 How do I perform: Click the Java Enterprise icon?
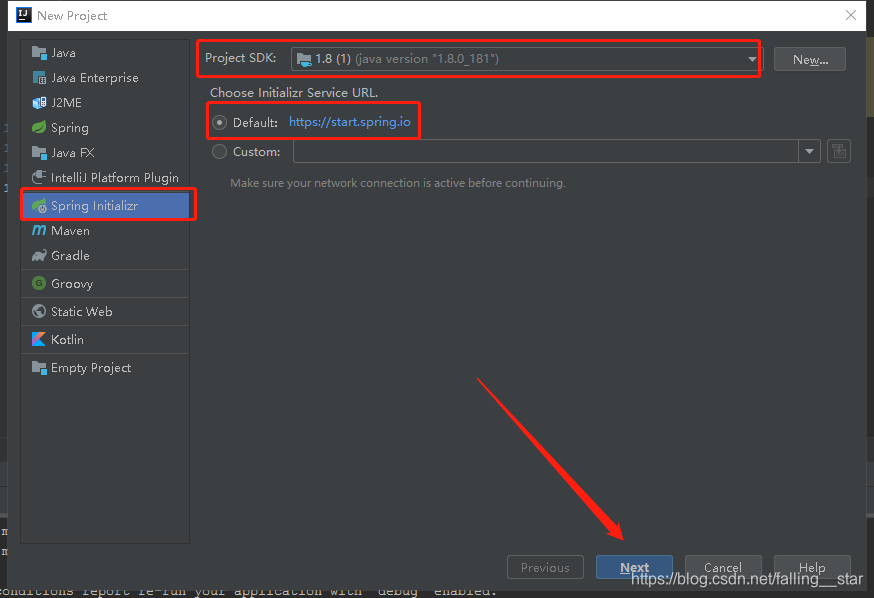click(x=39, y=78)
